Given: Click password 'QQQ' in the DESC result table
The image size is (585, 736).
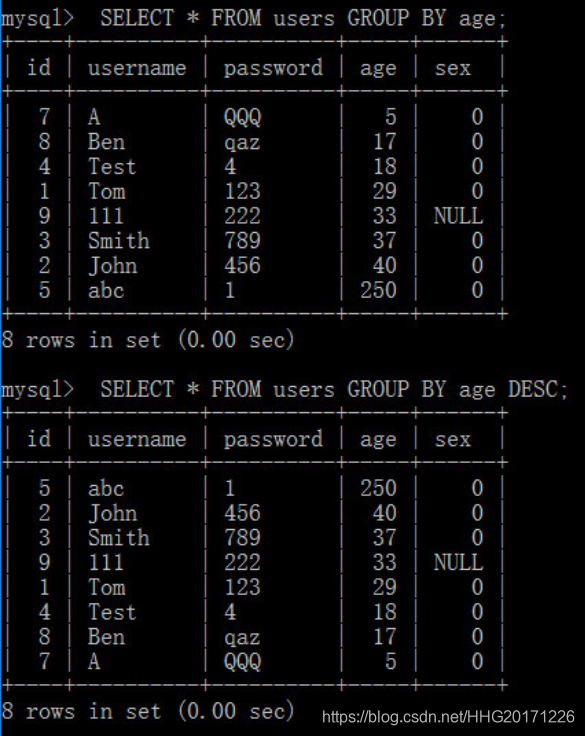Looking at the screenshot, I should 242,662.
